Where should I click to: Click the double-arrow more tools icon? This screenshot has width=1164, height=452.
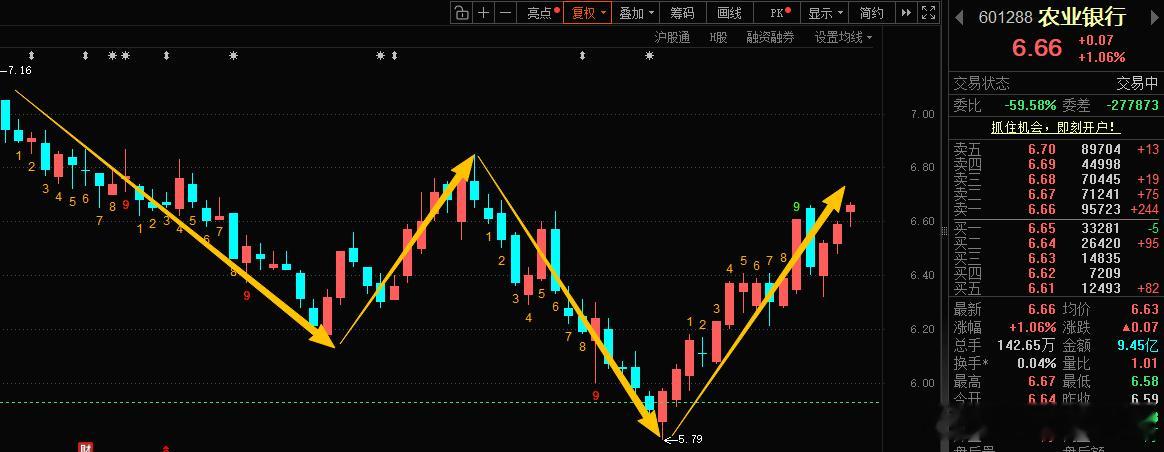(x=906, y=13)
